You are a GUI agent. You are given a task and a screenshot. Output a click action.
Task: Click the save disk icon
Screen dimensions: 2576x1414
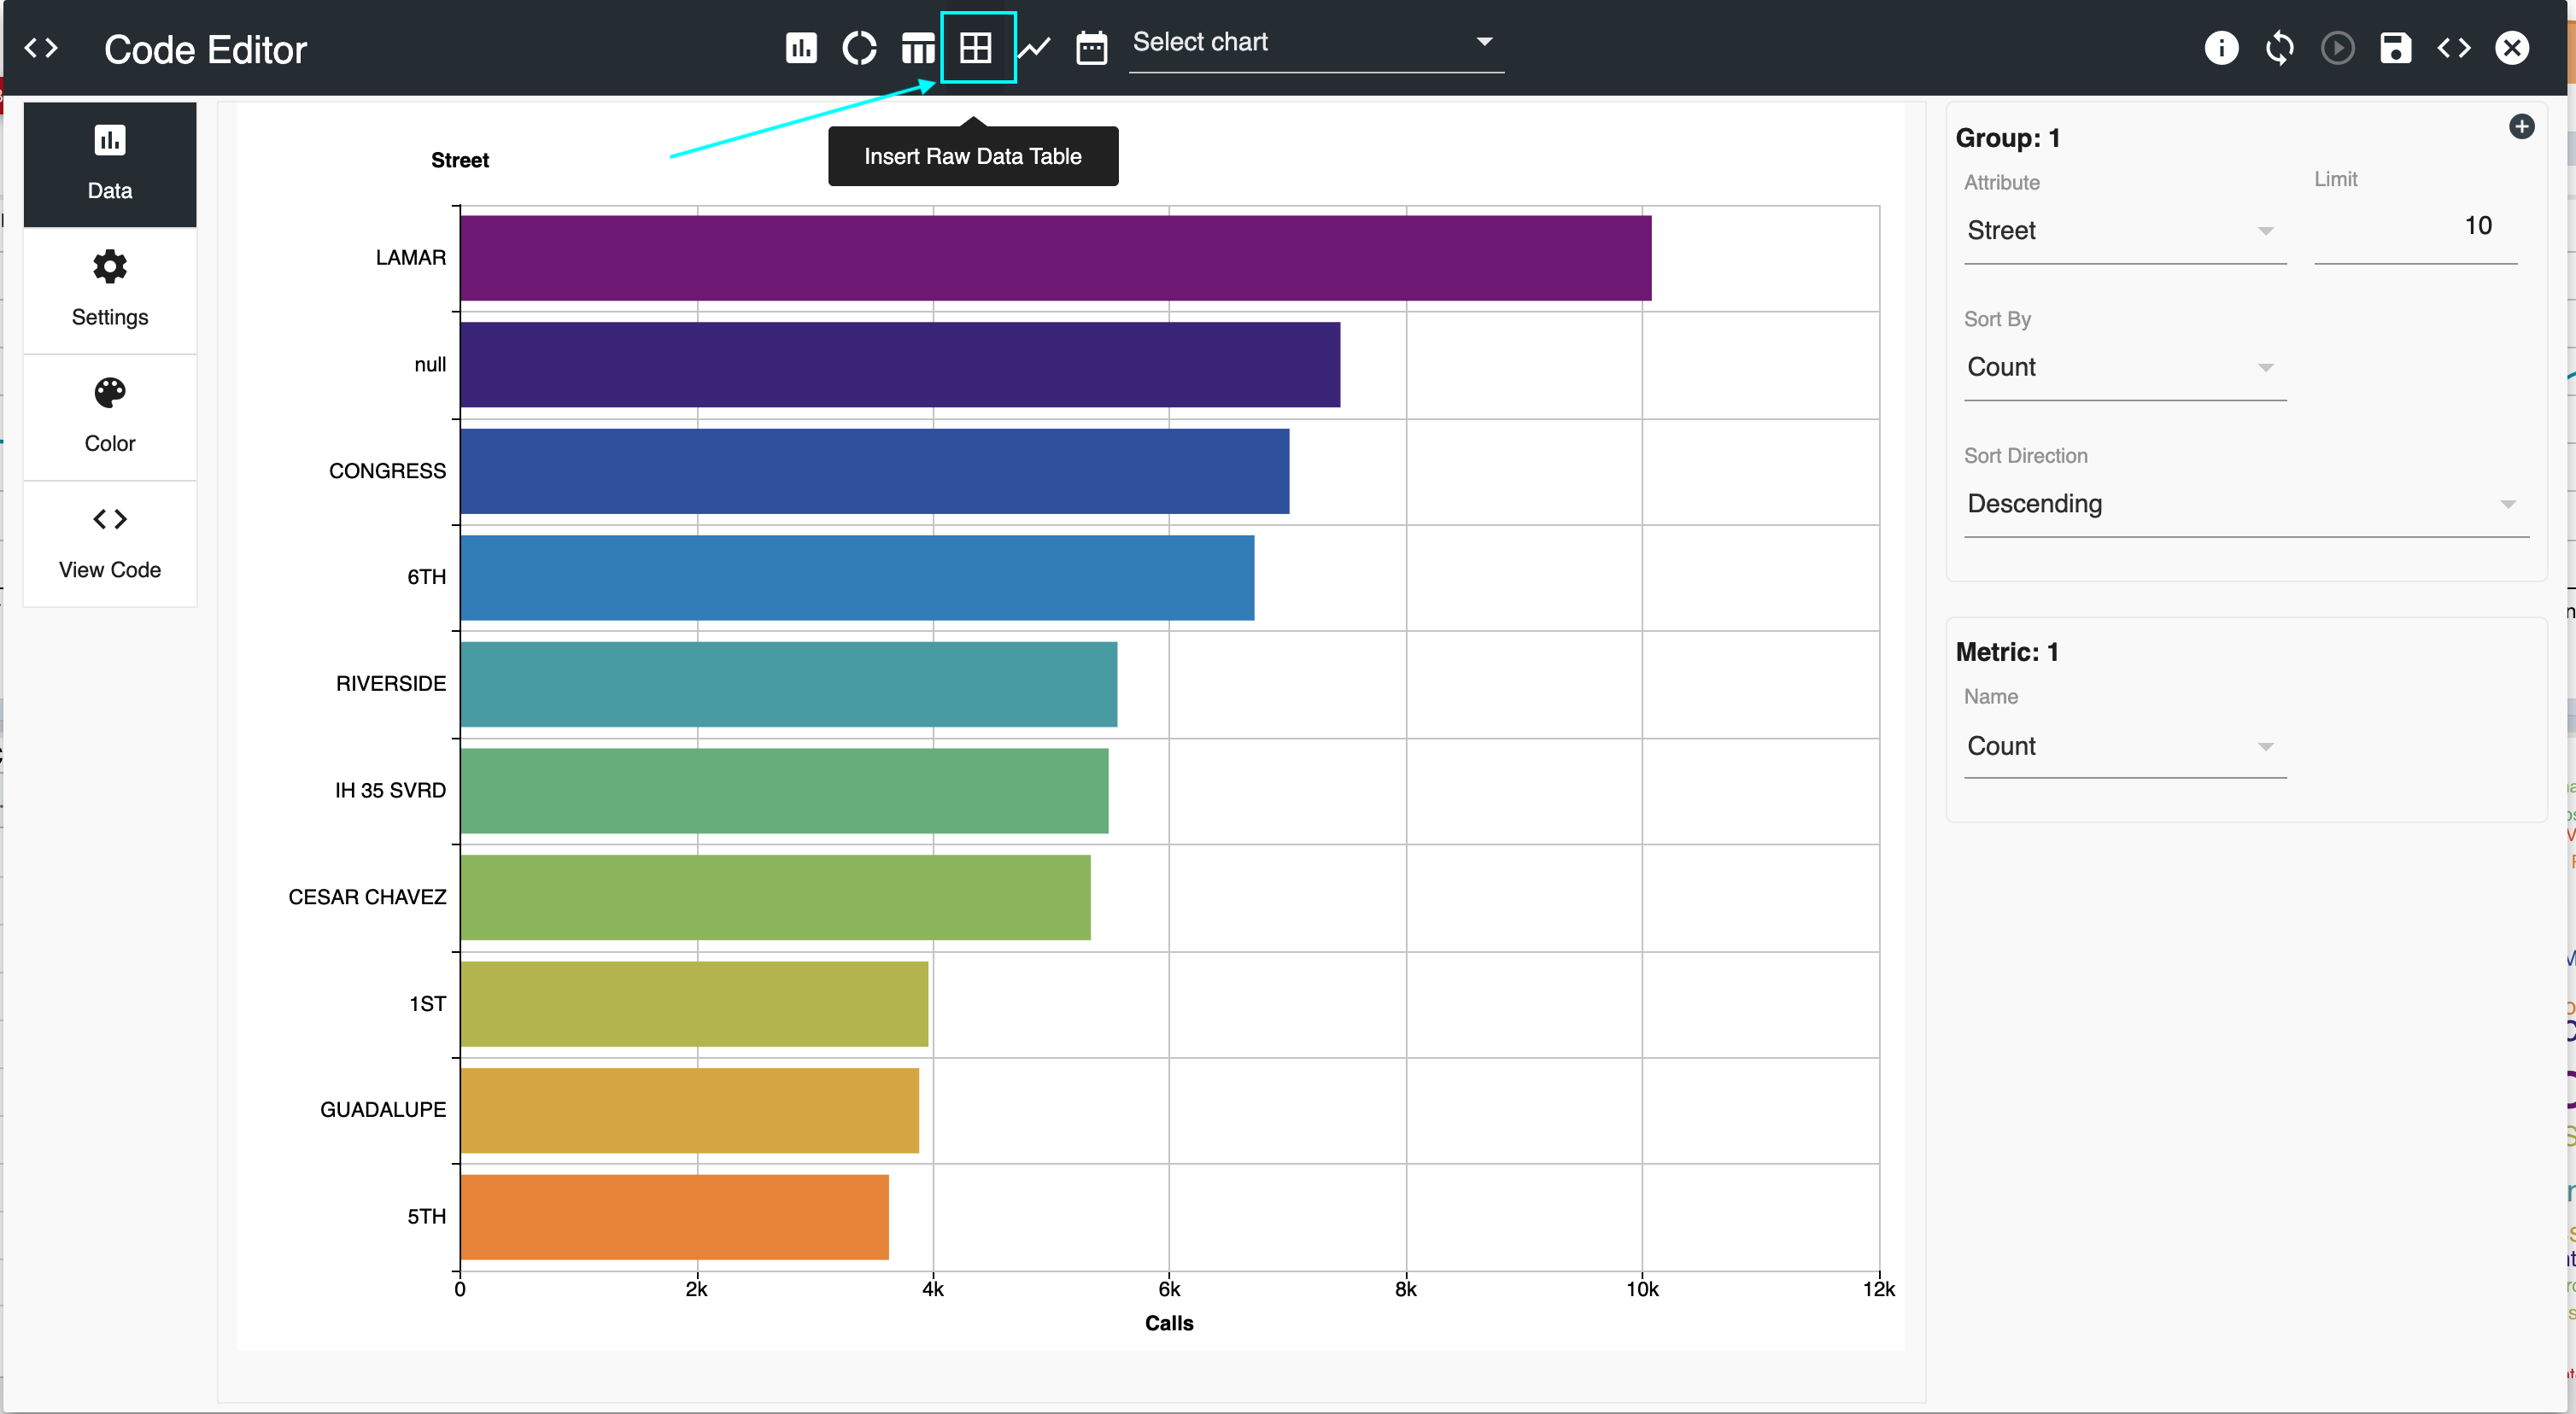coord(2395,48)
